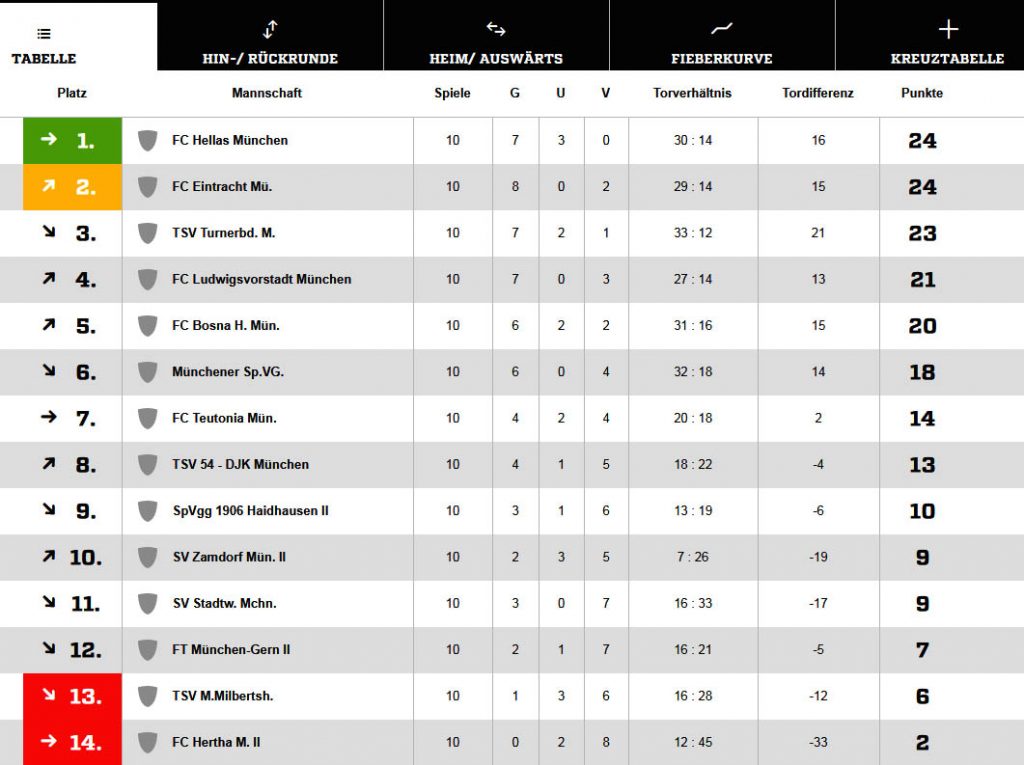Screen dimensions: 1024x765
Task: Click the FC Hertha M. II team name
Action: coord(216,742)
